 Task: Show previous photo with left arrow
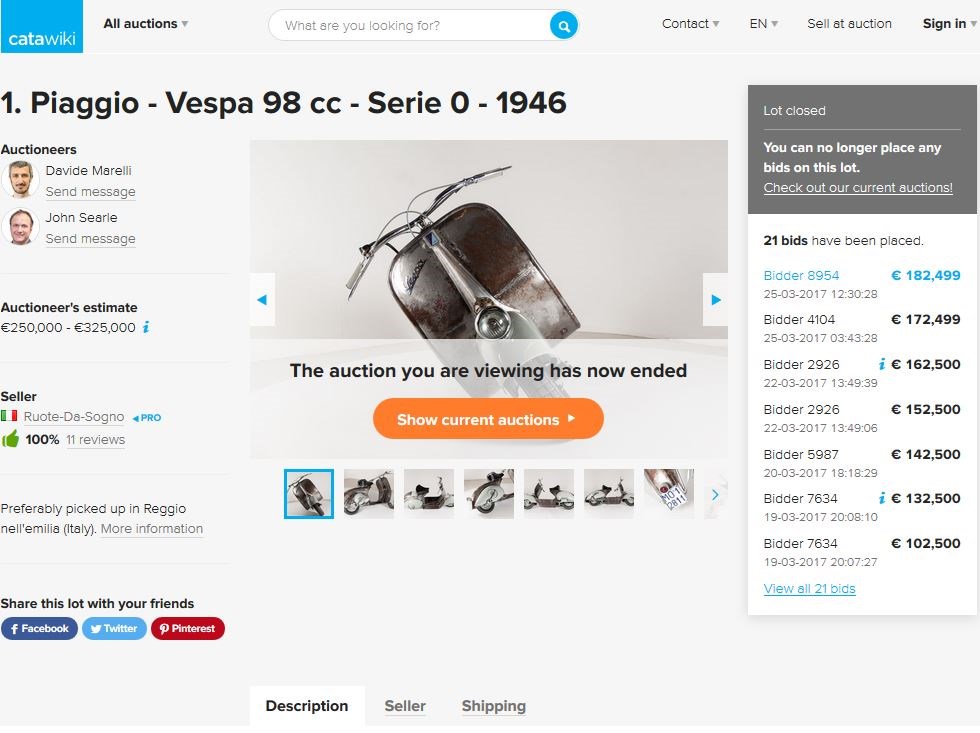tap(262, 299)
